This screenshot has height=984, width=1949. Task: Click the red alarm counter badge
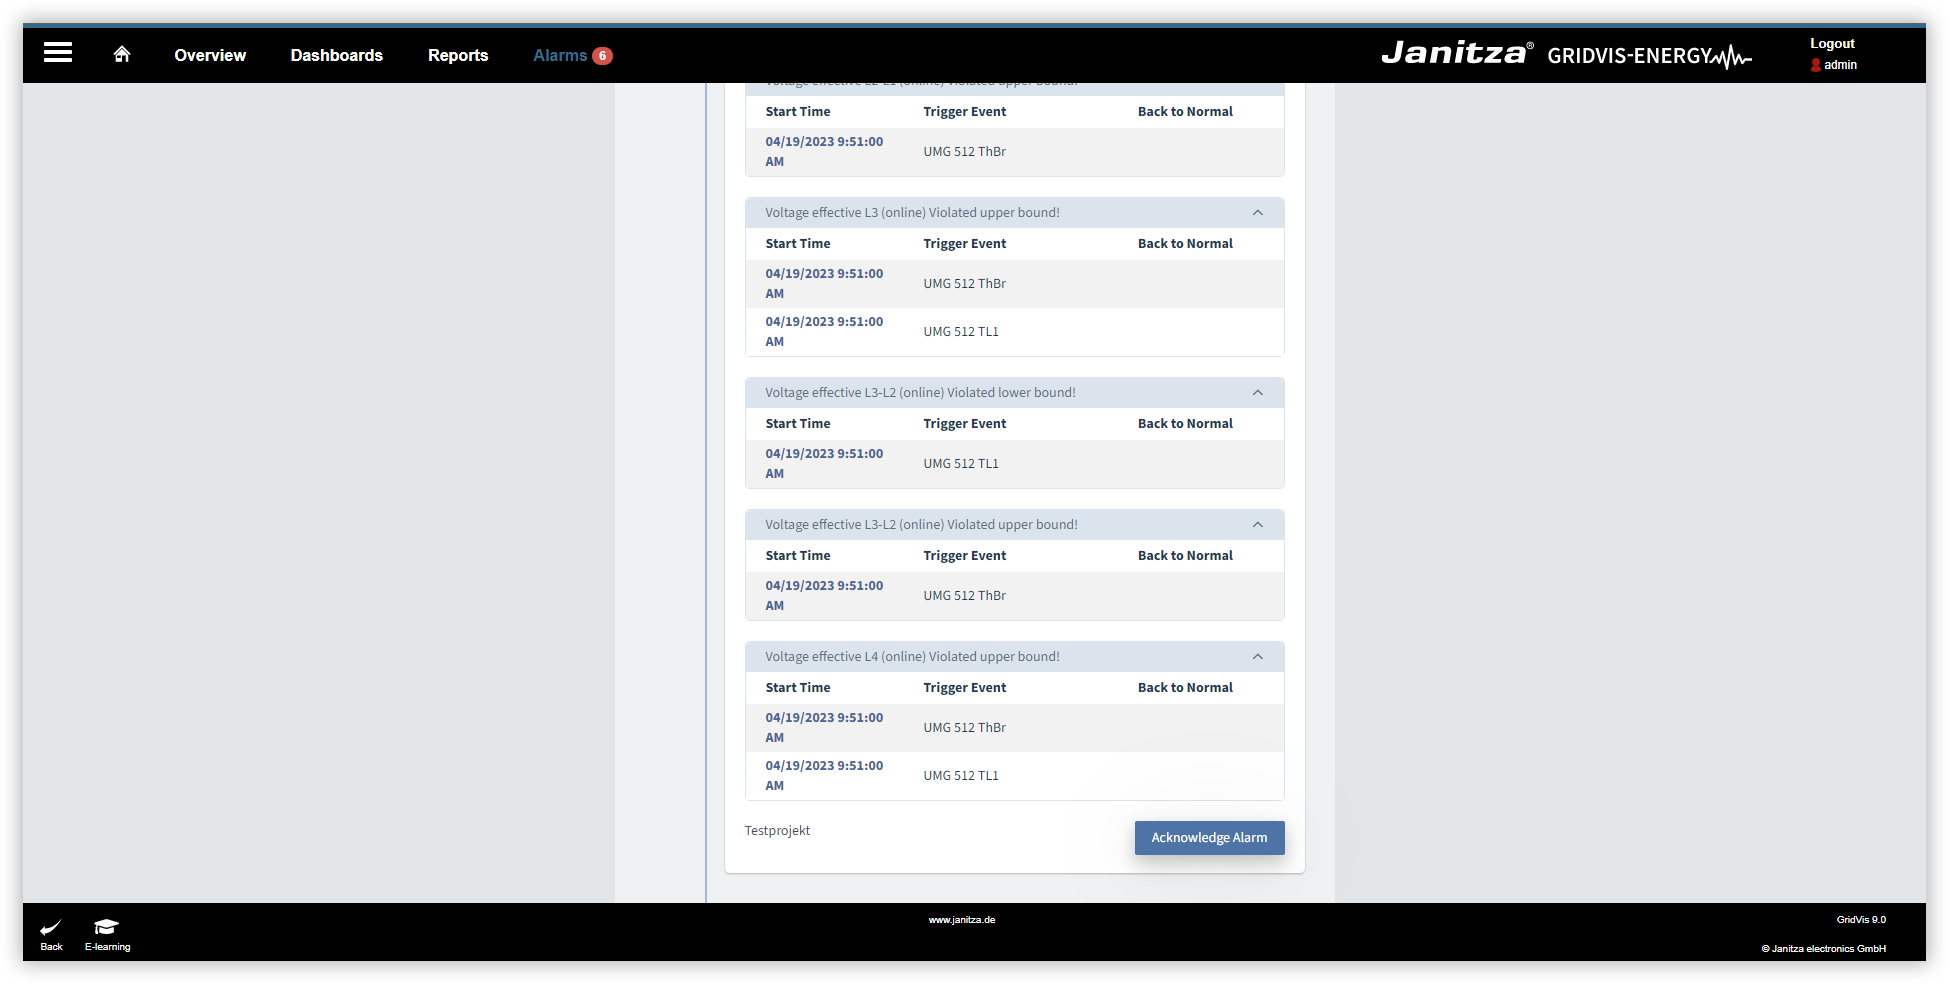tap(602, 56)
